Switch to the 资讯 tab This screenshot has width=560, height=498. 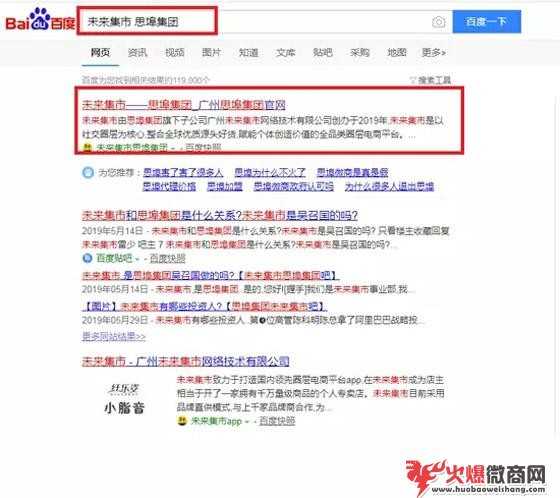point(138,53)
